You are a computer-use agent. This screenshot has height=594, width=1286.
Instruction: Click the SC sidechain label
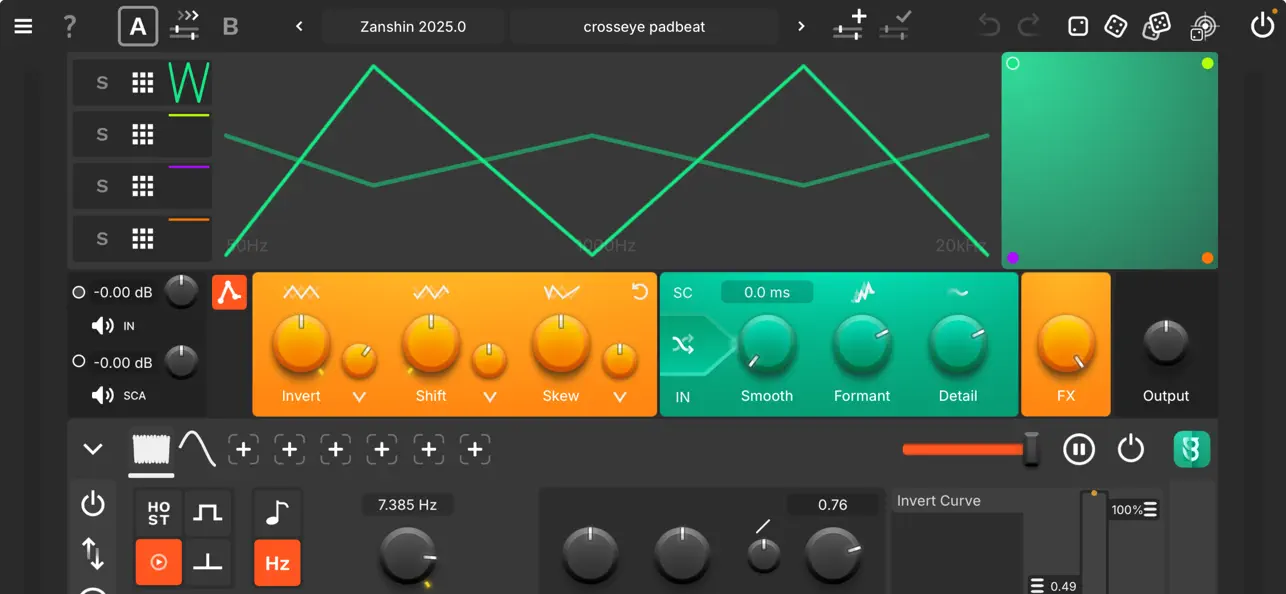(x=683, y=293)
